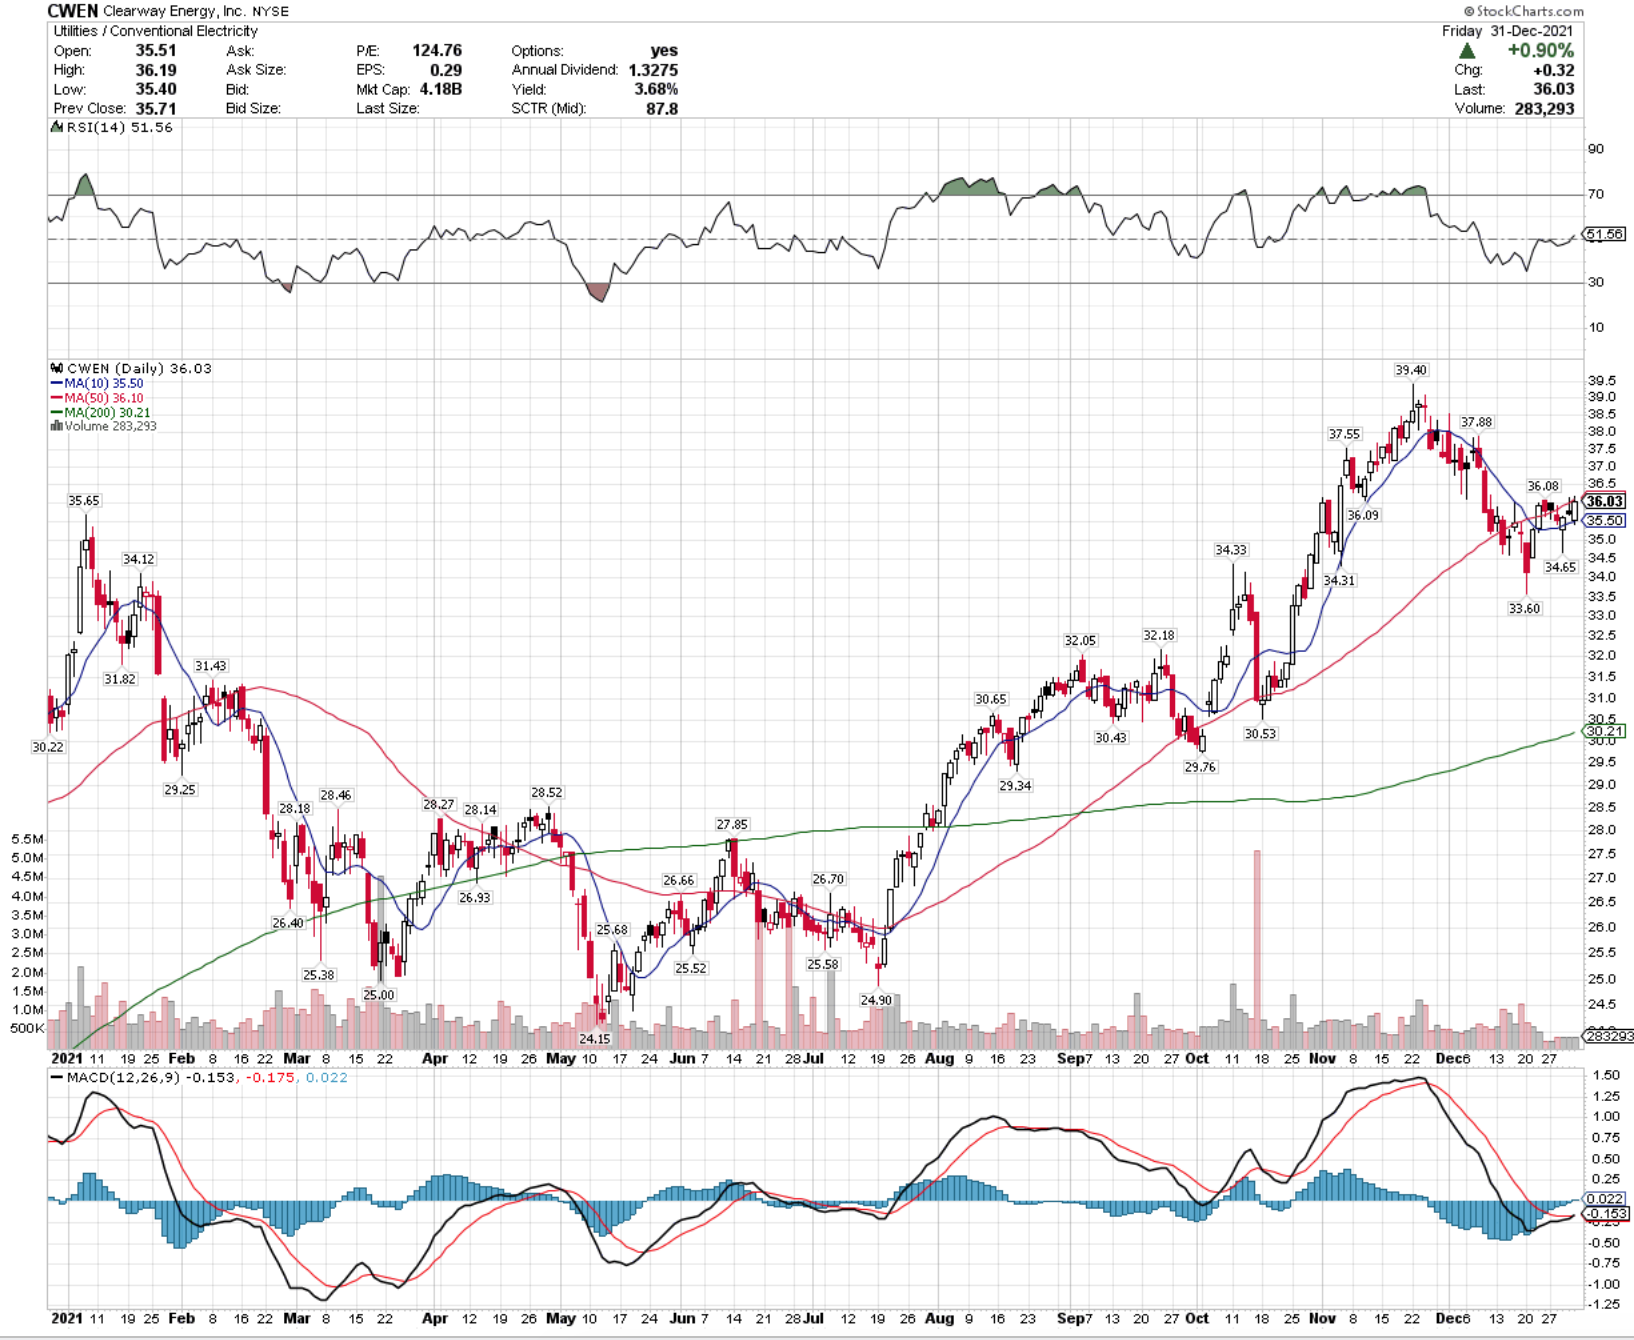Click the MA(200) tag 30.21 on price axis
The image size is (1634, 1340).
(x=1604, y=731)
